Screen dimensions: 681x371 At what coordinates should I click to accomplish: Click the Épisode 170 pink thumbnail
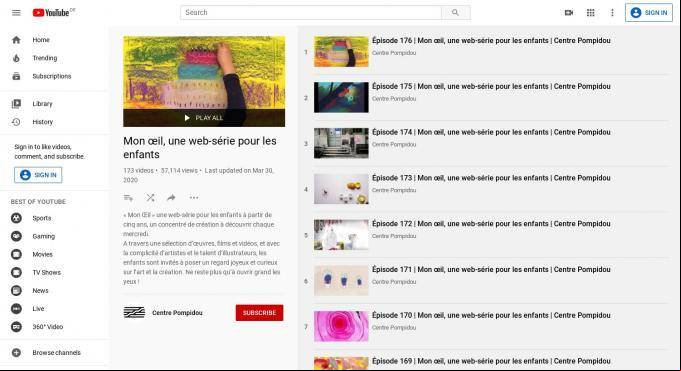341,326
